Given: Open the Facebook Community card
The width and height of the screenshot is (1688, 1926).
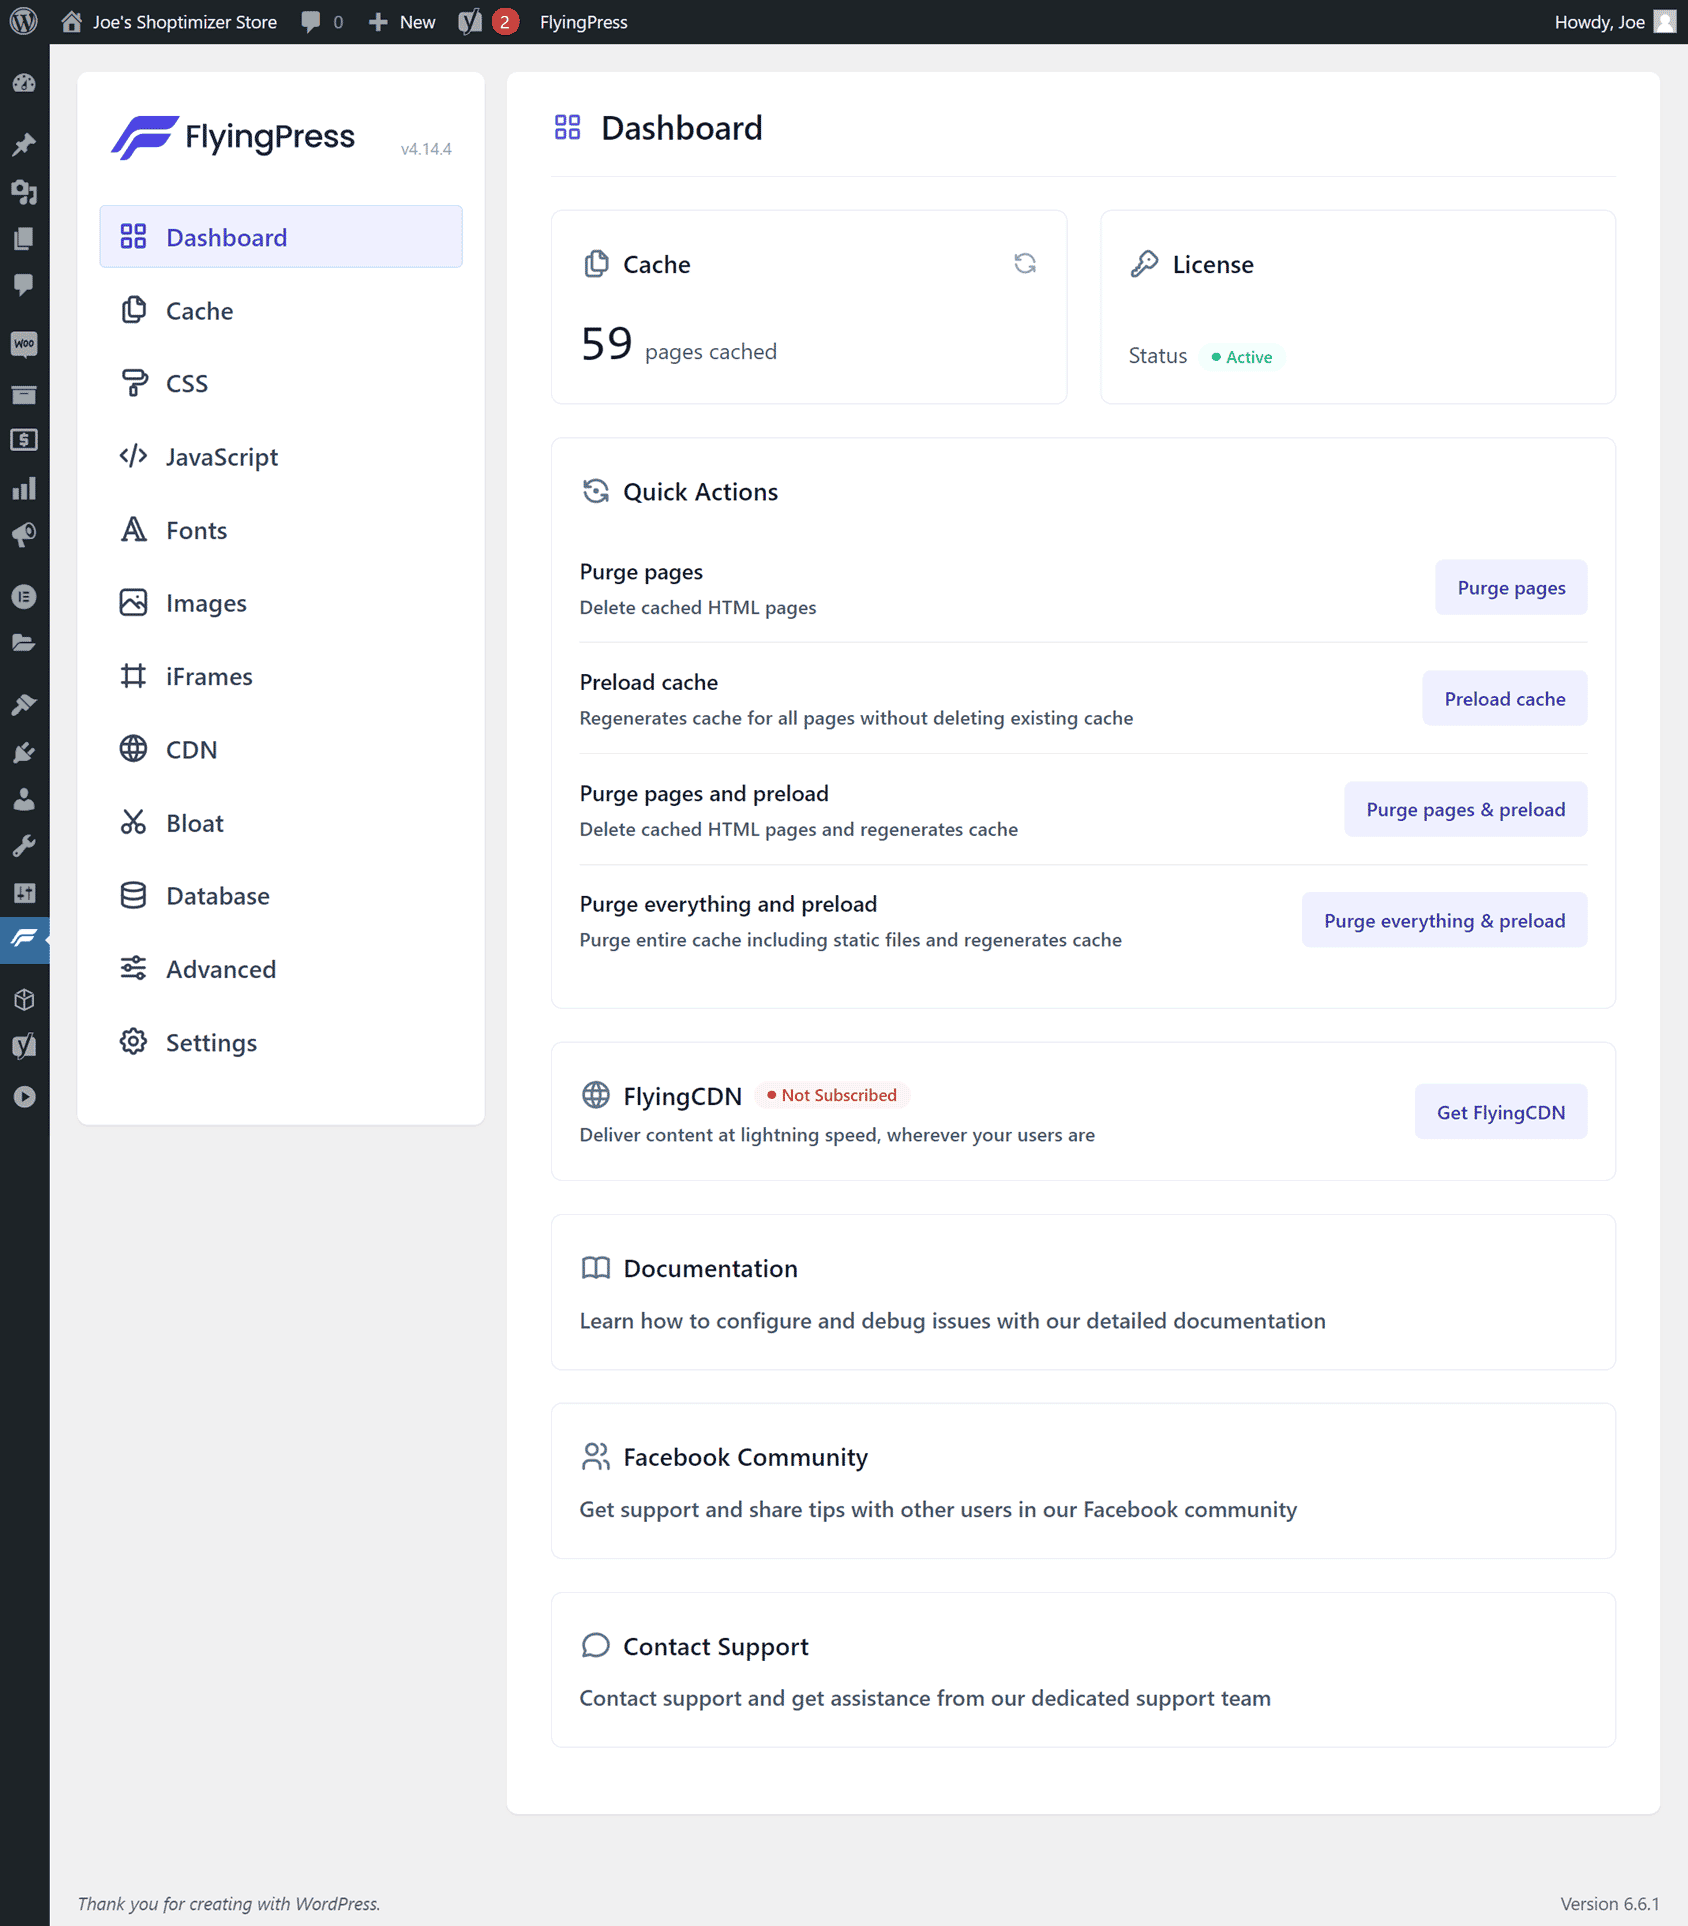Looking at the screenshot, I should [1083, 1481].
